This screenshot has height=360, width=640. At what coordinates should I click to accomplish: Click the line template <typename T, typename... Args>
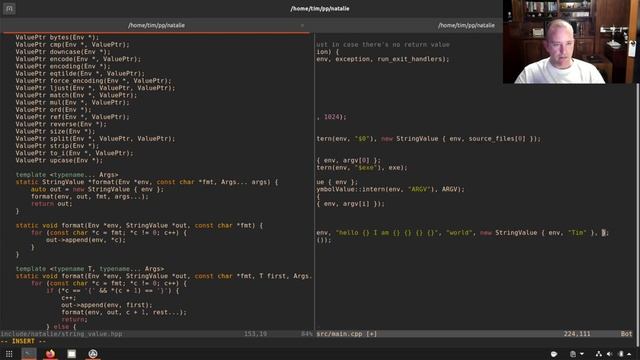point(89,269)
